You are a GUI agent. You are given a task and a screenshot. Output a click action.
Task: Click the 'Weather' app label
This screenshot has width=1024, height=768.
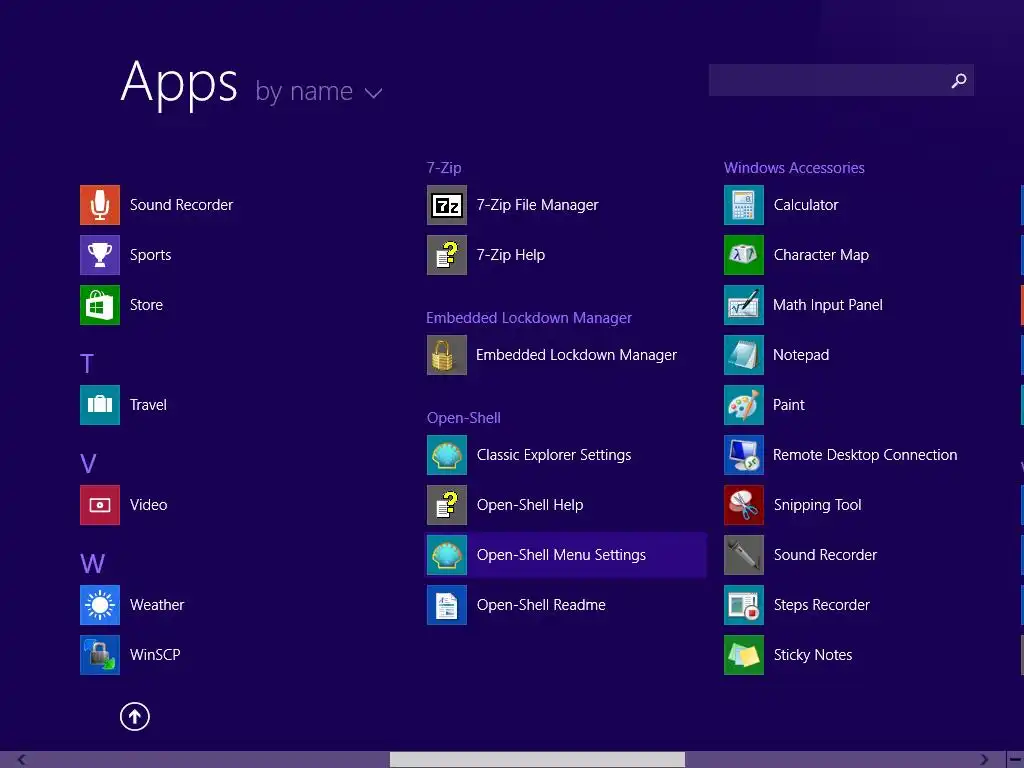pos(157,605)
